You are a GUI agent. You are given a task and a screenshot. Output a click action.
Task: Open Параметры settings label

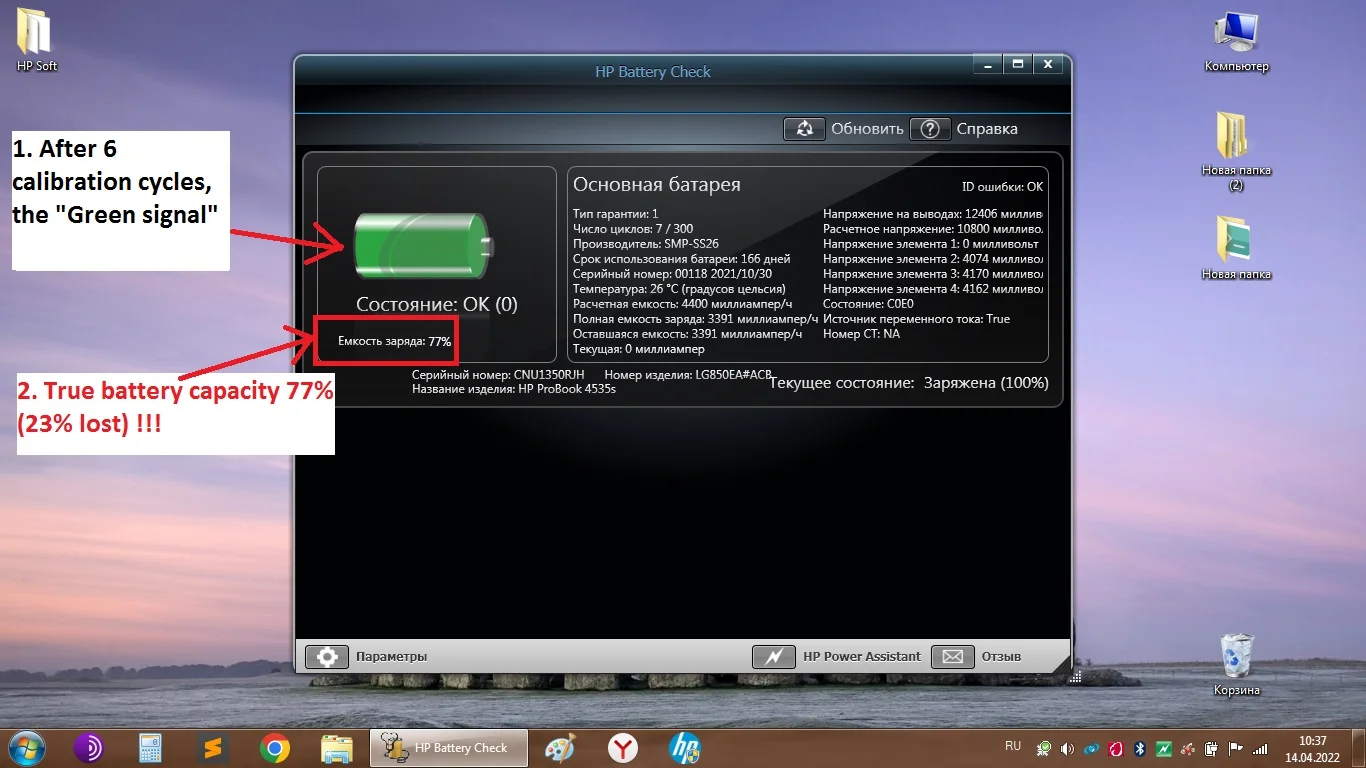[x=391, y=657]
